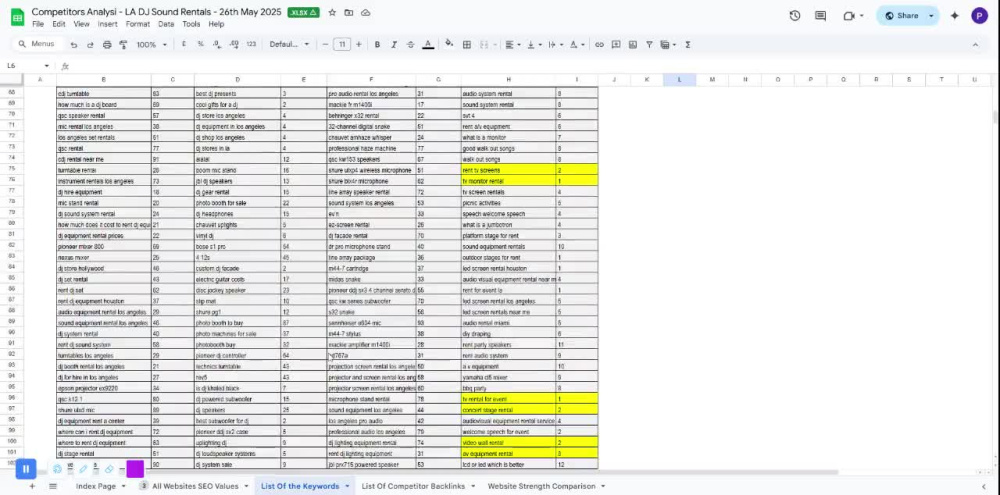1000x495 pixels.
Task: Click the Print icon
Action: coord(107,45)
